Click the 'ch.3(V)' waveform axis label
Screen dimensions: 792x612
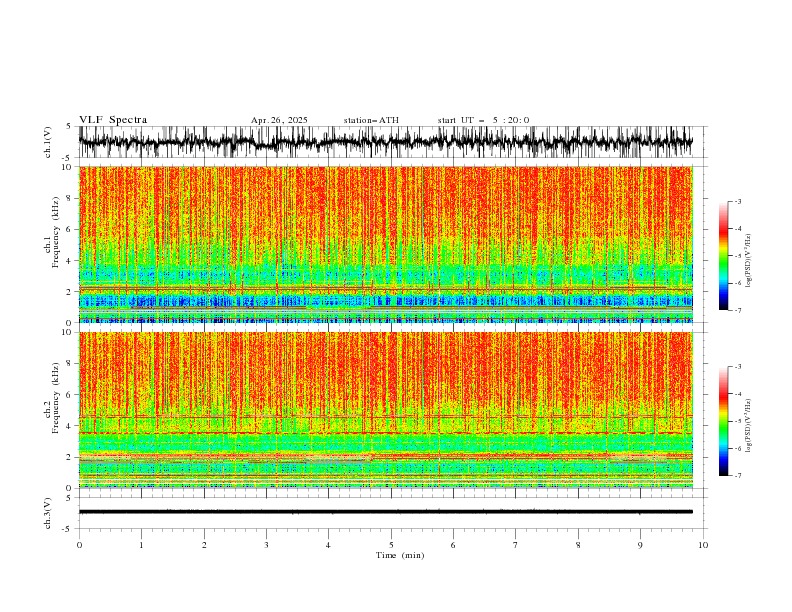click(x=48, y=513)
